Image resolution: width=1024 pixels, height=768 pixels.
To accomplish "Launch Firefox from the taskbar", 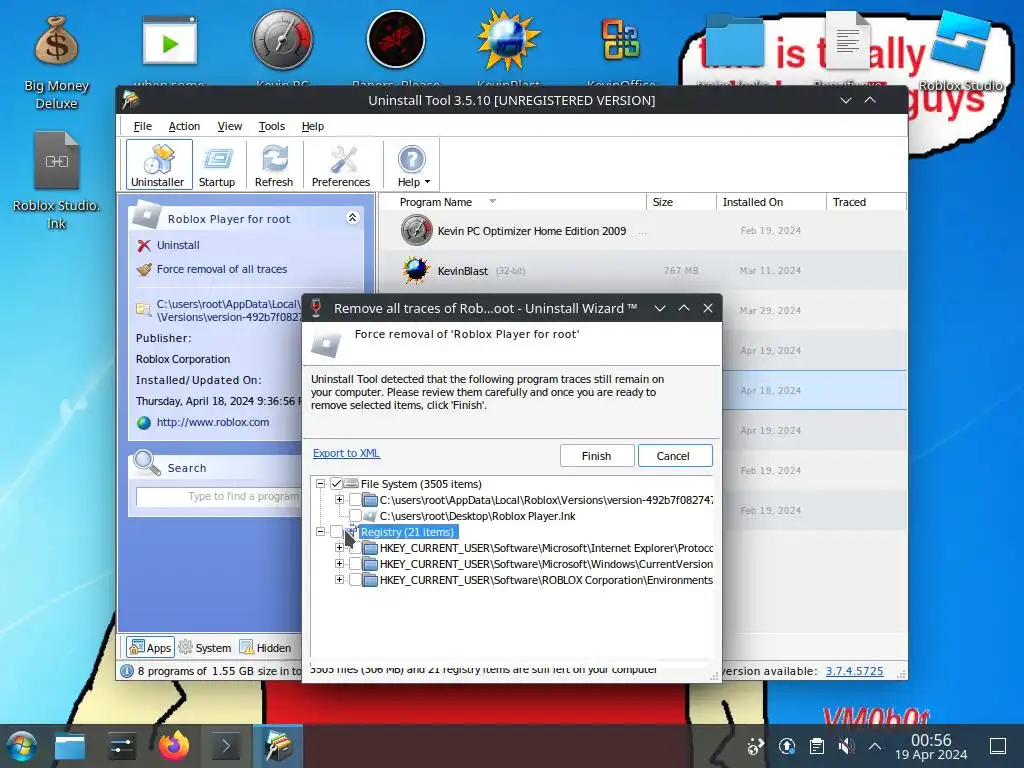I will pyautogui.click(x=174, y=746).
